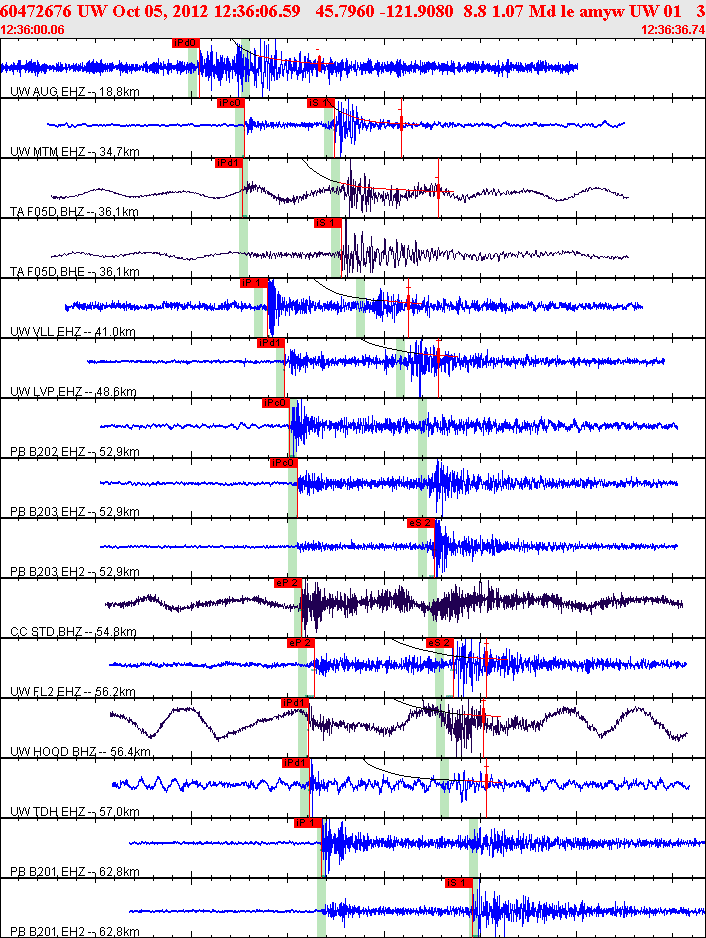The image size is (706, 938).
Task: Click the red coda end marker on UW MTM trace
Action: [x=401, y=124]
